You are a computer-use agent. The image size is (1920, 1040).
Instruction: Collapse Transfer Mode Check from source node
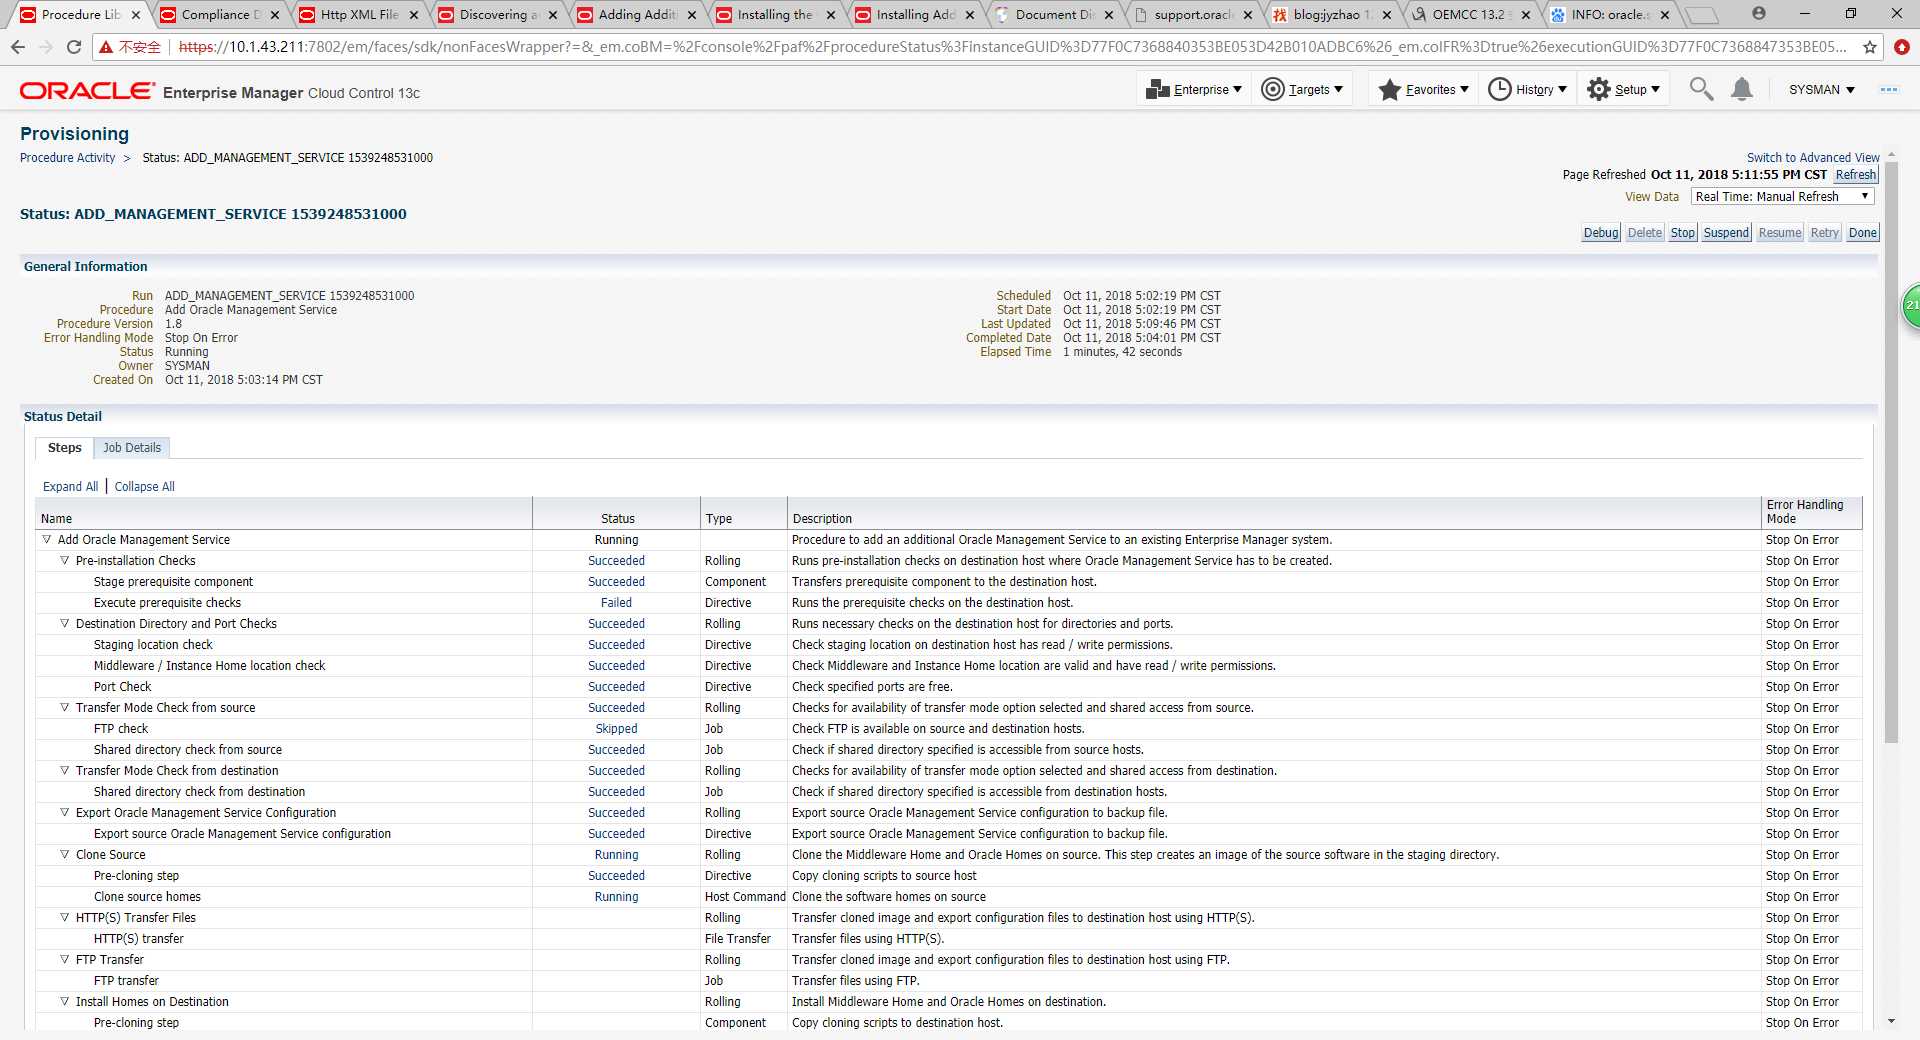64,708
